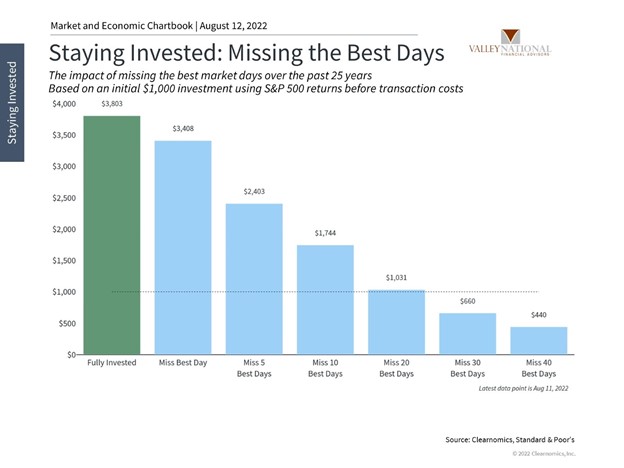624x468 pixels.
Task: Select the $440 data label
Action: pyautogui.click(x=538, y=315)
